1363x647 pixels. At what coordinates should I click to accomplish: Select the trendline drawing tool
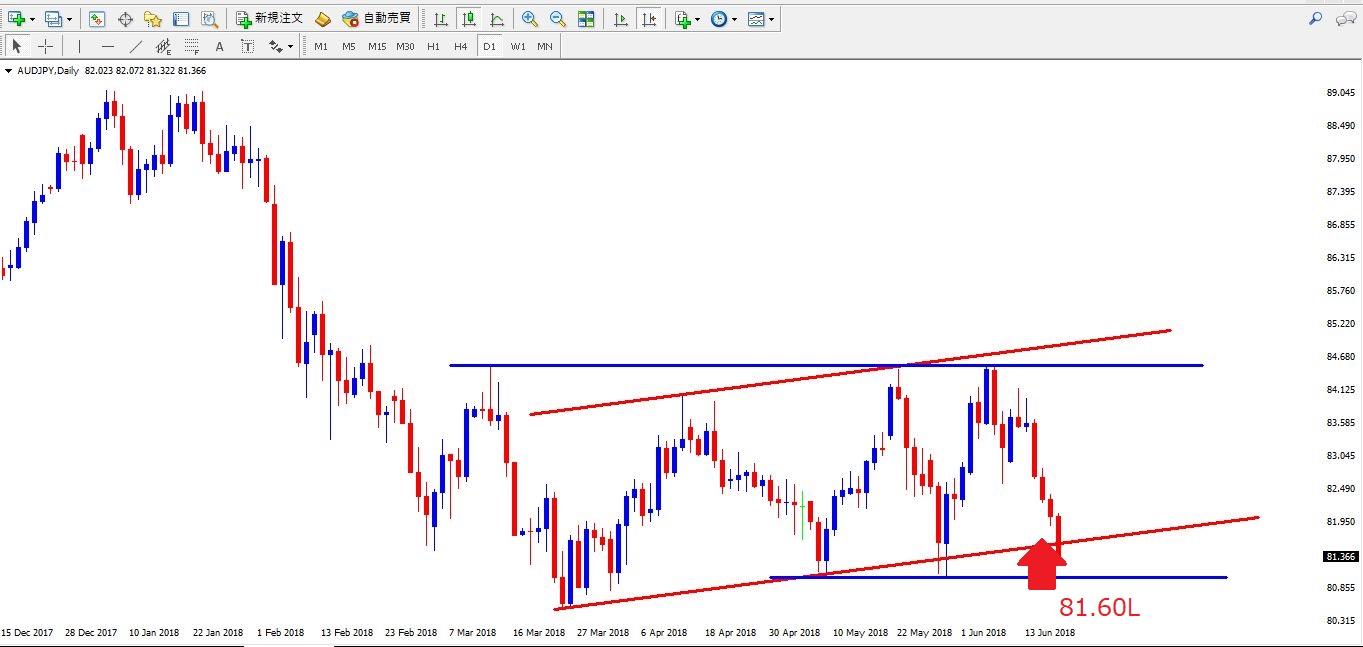click(136, 46)
